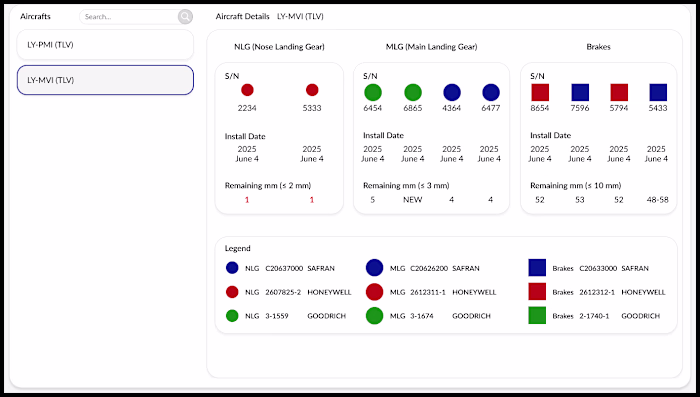The height and width of the screenshot is (397, 700).
Task: Click Remaining mm (≤ 10 mm) label
Action: tap(576, 186)
